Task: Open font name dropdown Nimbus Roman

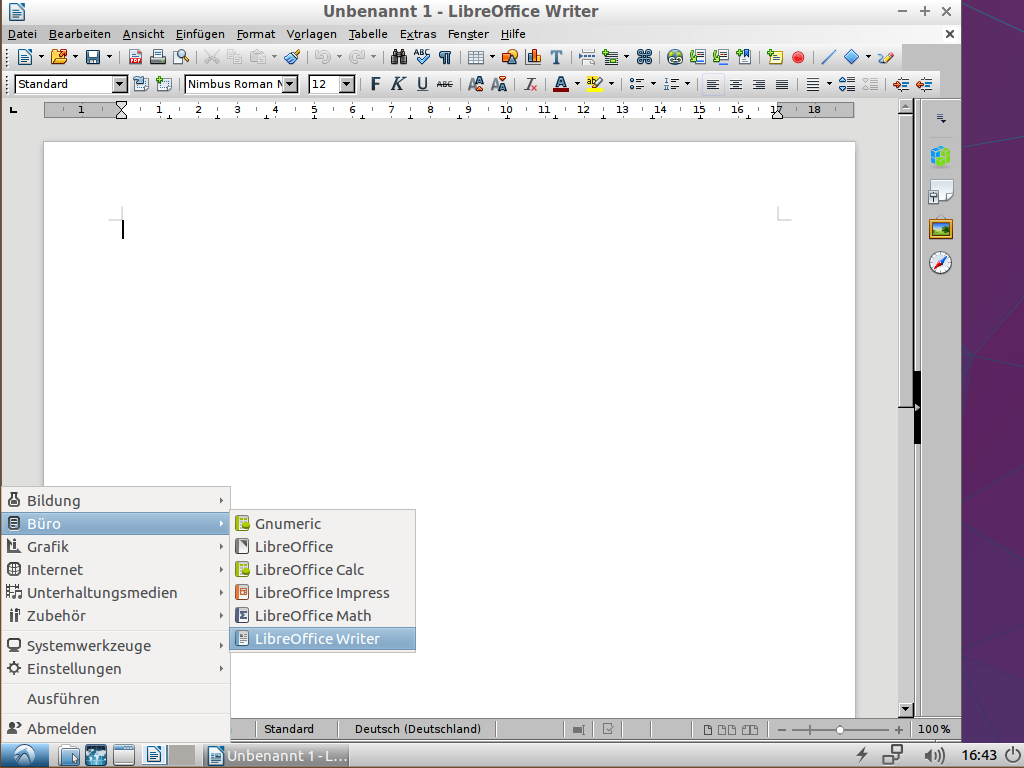Action: click(290, 84)
